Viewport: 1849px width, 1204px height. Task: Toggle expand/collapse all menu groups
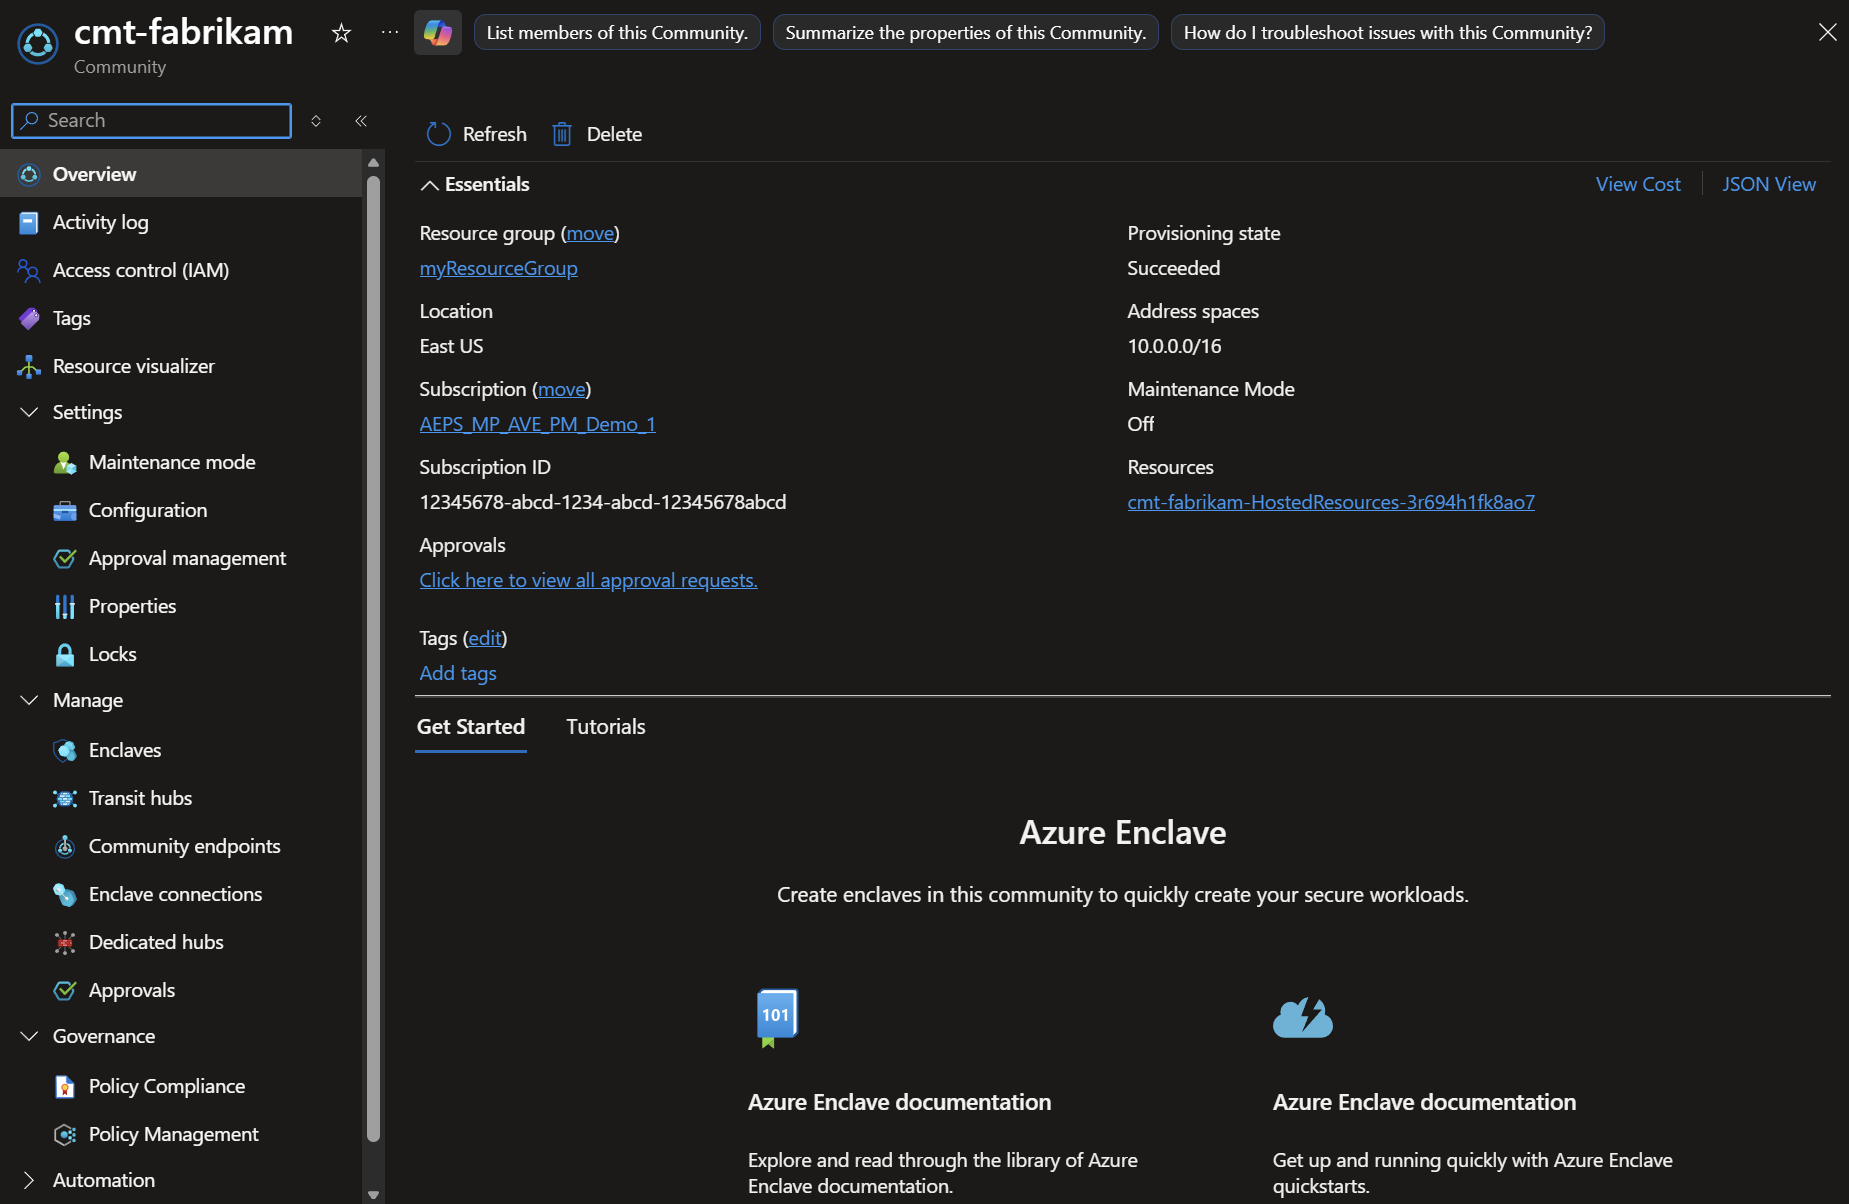tap(316, 121)
